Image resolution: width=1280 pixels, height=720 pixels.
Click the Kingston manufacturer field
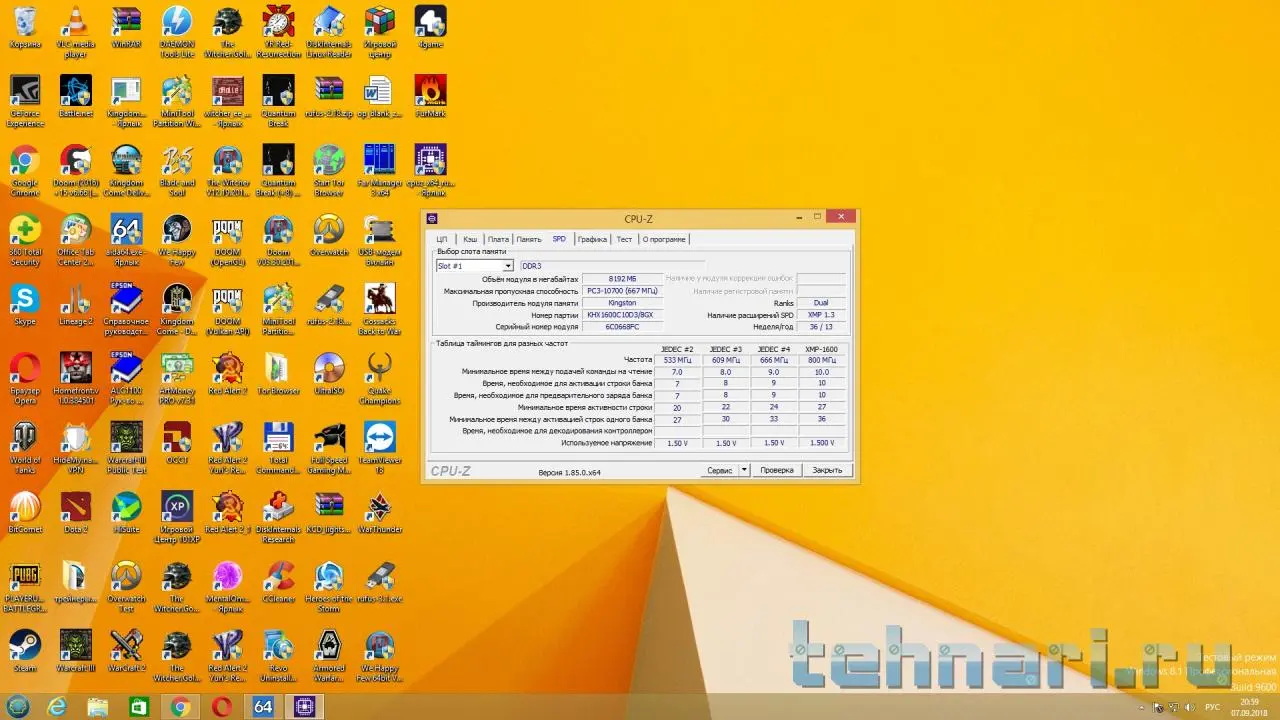coord(621,303)
